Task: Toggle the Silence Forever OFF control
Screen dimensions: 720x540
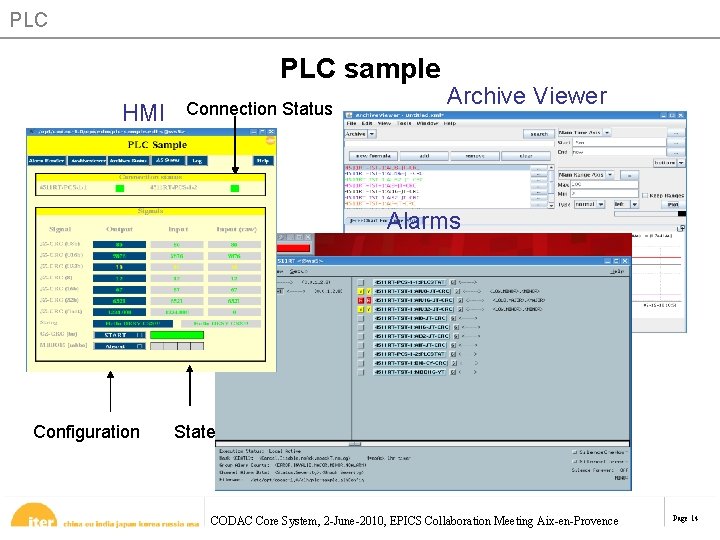Action: (x=600, y=470)
